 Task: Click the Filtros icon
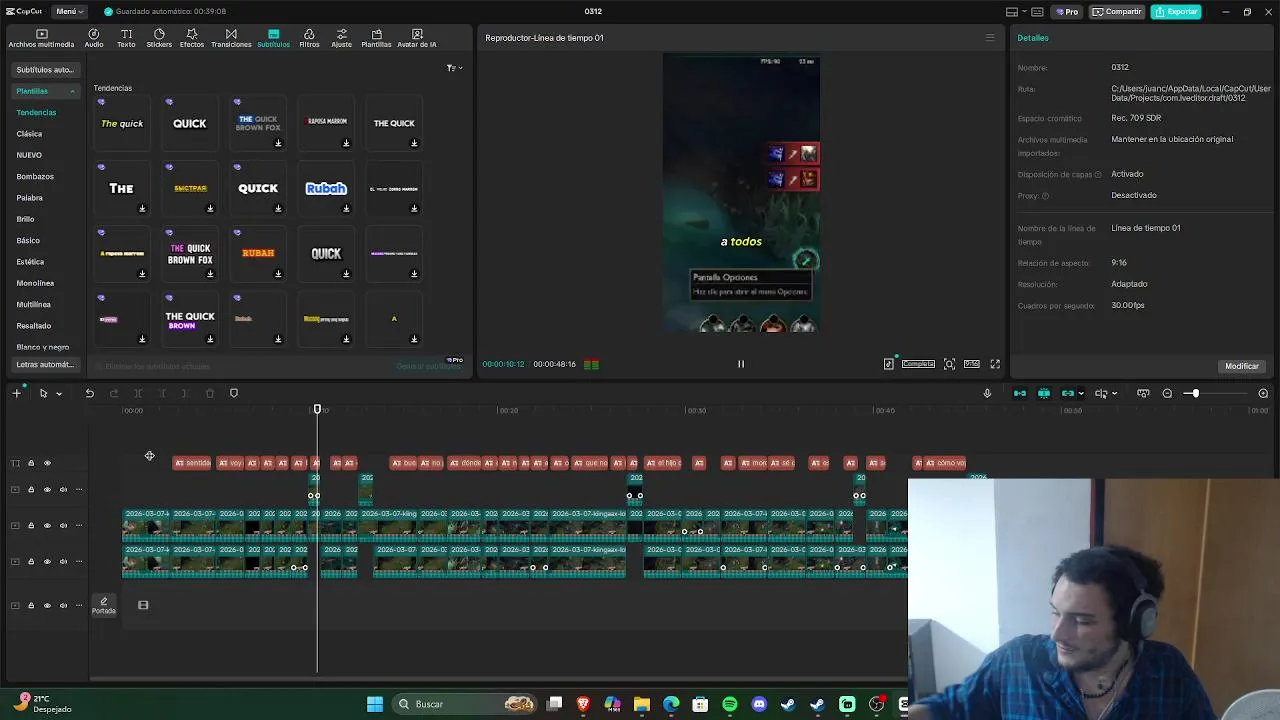(309, 38)
